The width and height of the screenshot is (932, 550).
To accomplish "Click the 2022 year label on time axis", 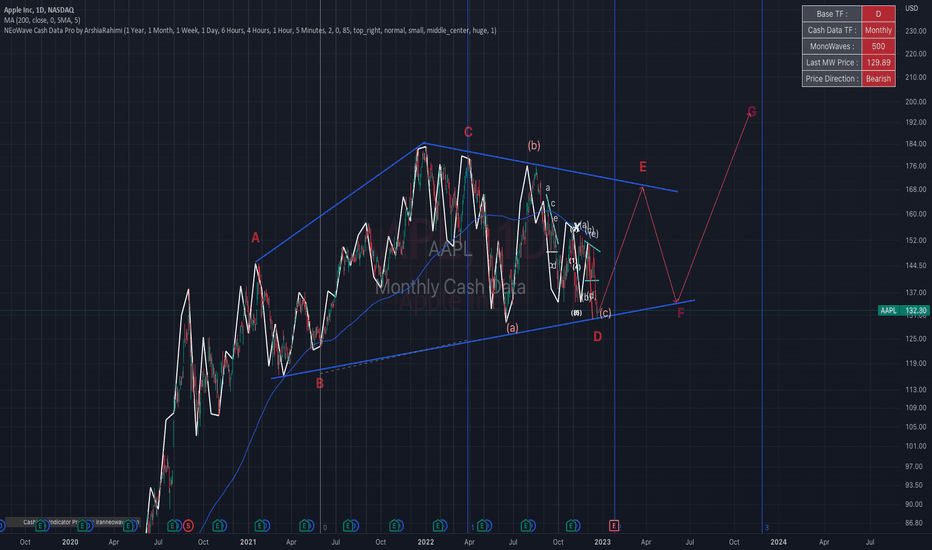I will [x=426, y=542].
